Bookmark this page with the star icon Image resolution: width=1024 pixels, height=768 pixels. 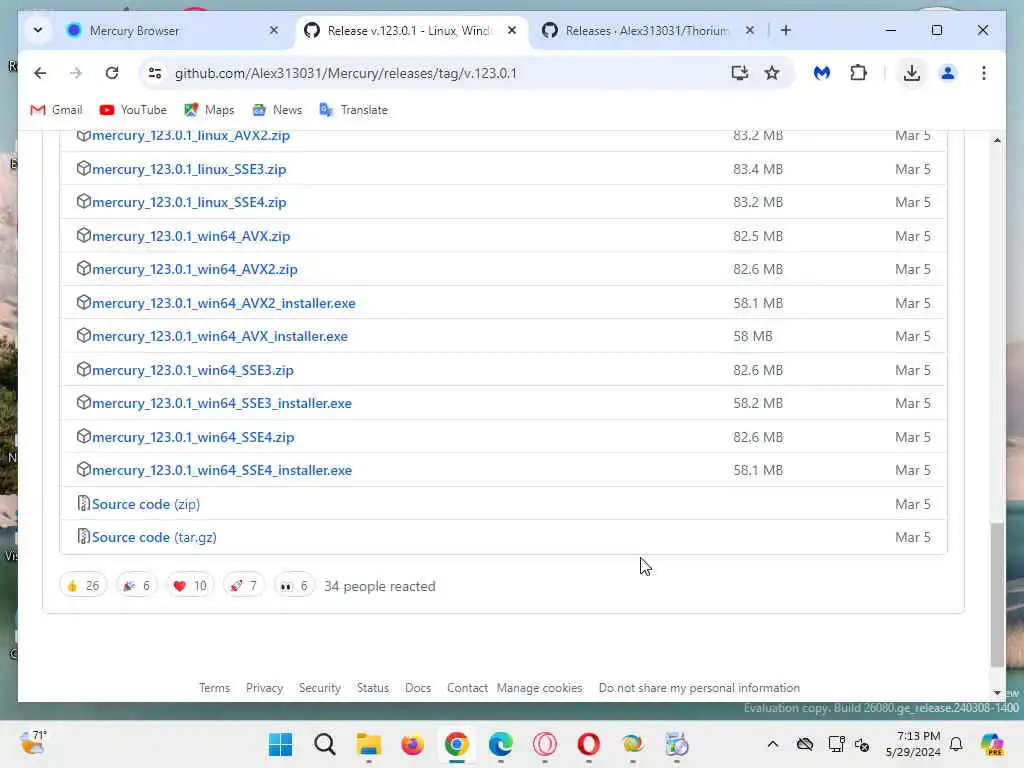pos(772,73)
